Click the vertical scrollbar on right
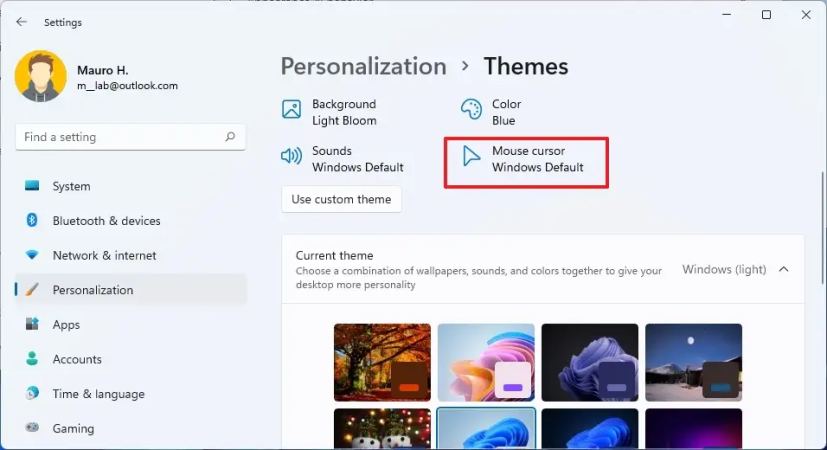Screen dimensions: 827x450 pyautogui.click(x=821, y=228)
